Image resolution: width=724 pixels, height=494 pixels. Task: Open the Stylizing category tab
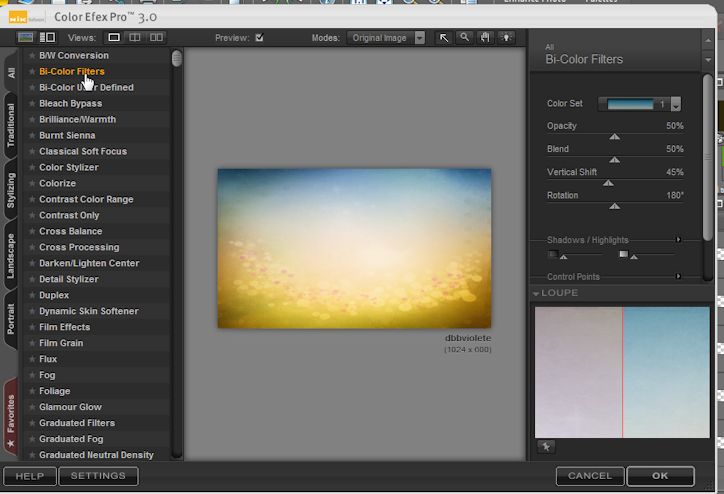pyautogui.click(x=11, y=190)
